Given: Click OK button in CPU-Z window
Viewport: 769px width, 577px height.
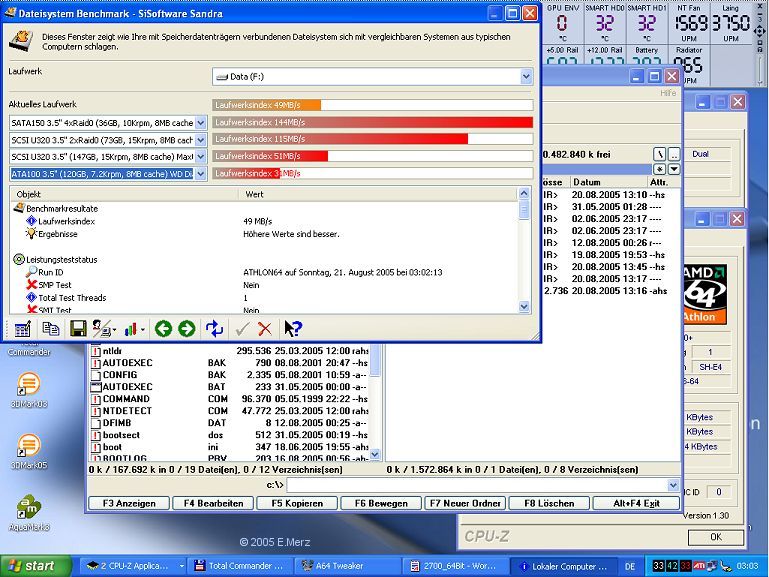Looking at the screenshot, I should click(716, 537).
